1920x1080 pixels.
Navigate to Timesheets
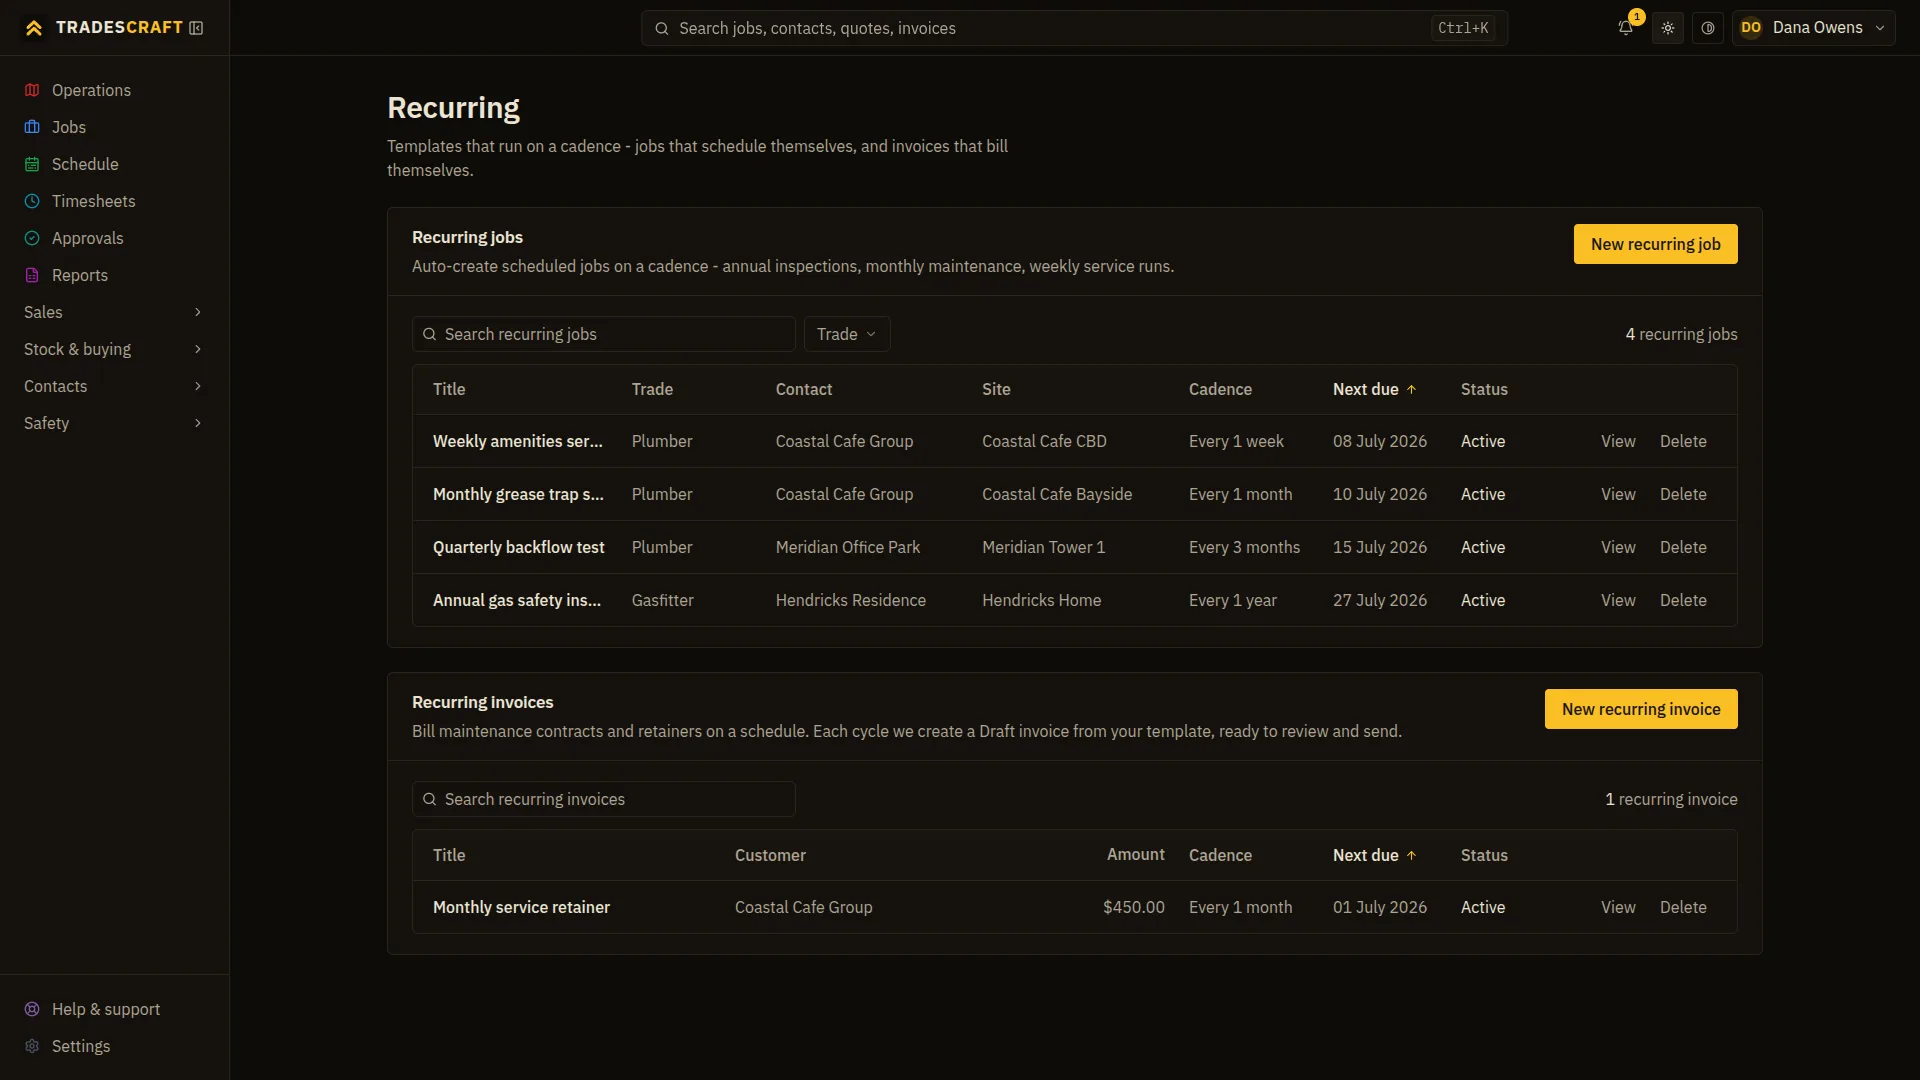pyautogui.click(x=114, y=201)
